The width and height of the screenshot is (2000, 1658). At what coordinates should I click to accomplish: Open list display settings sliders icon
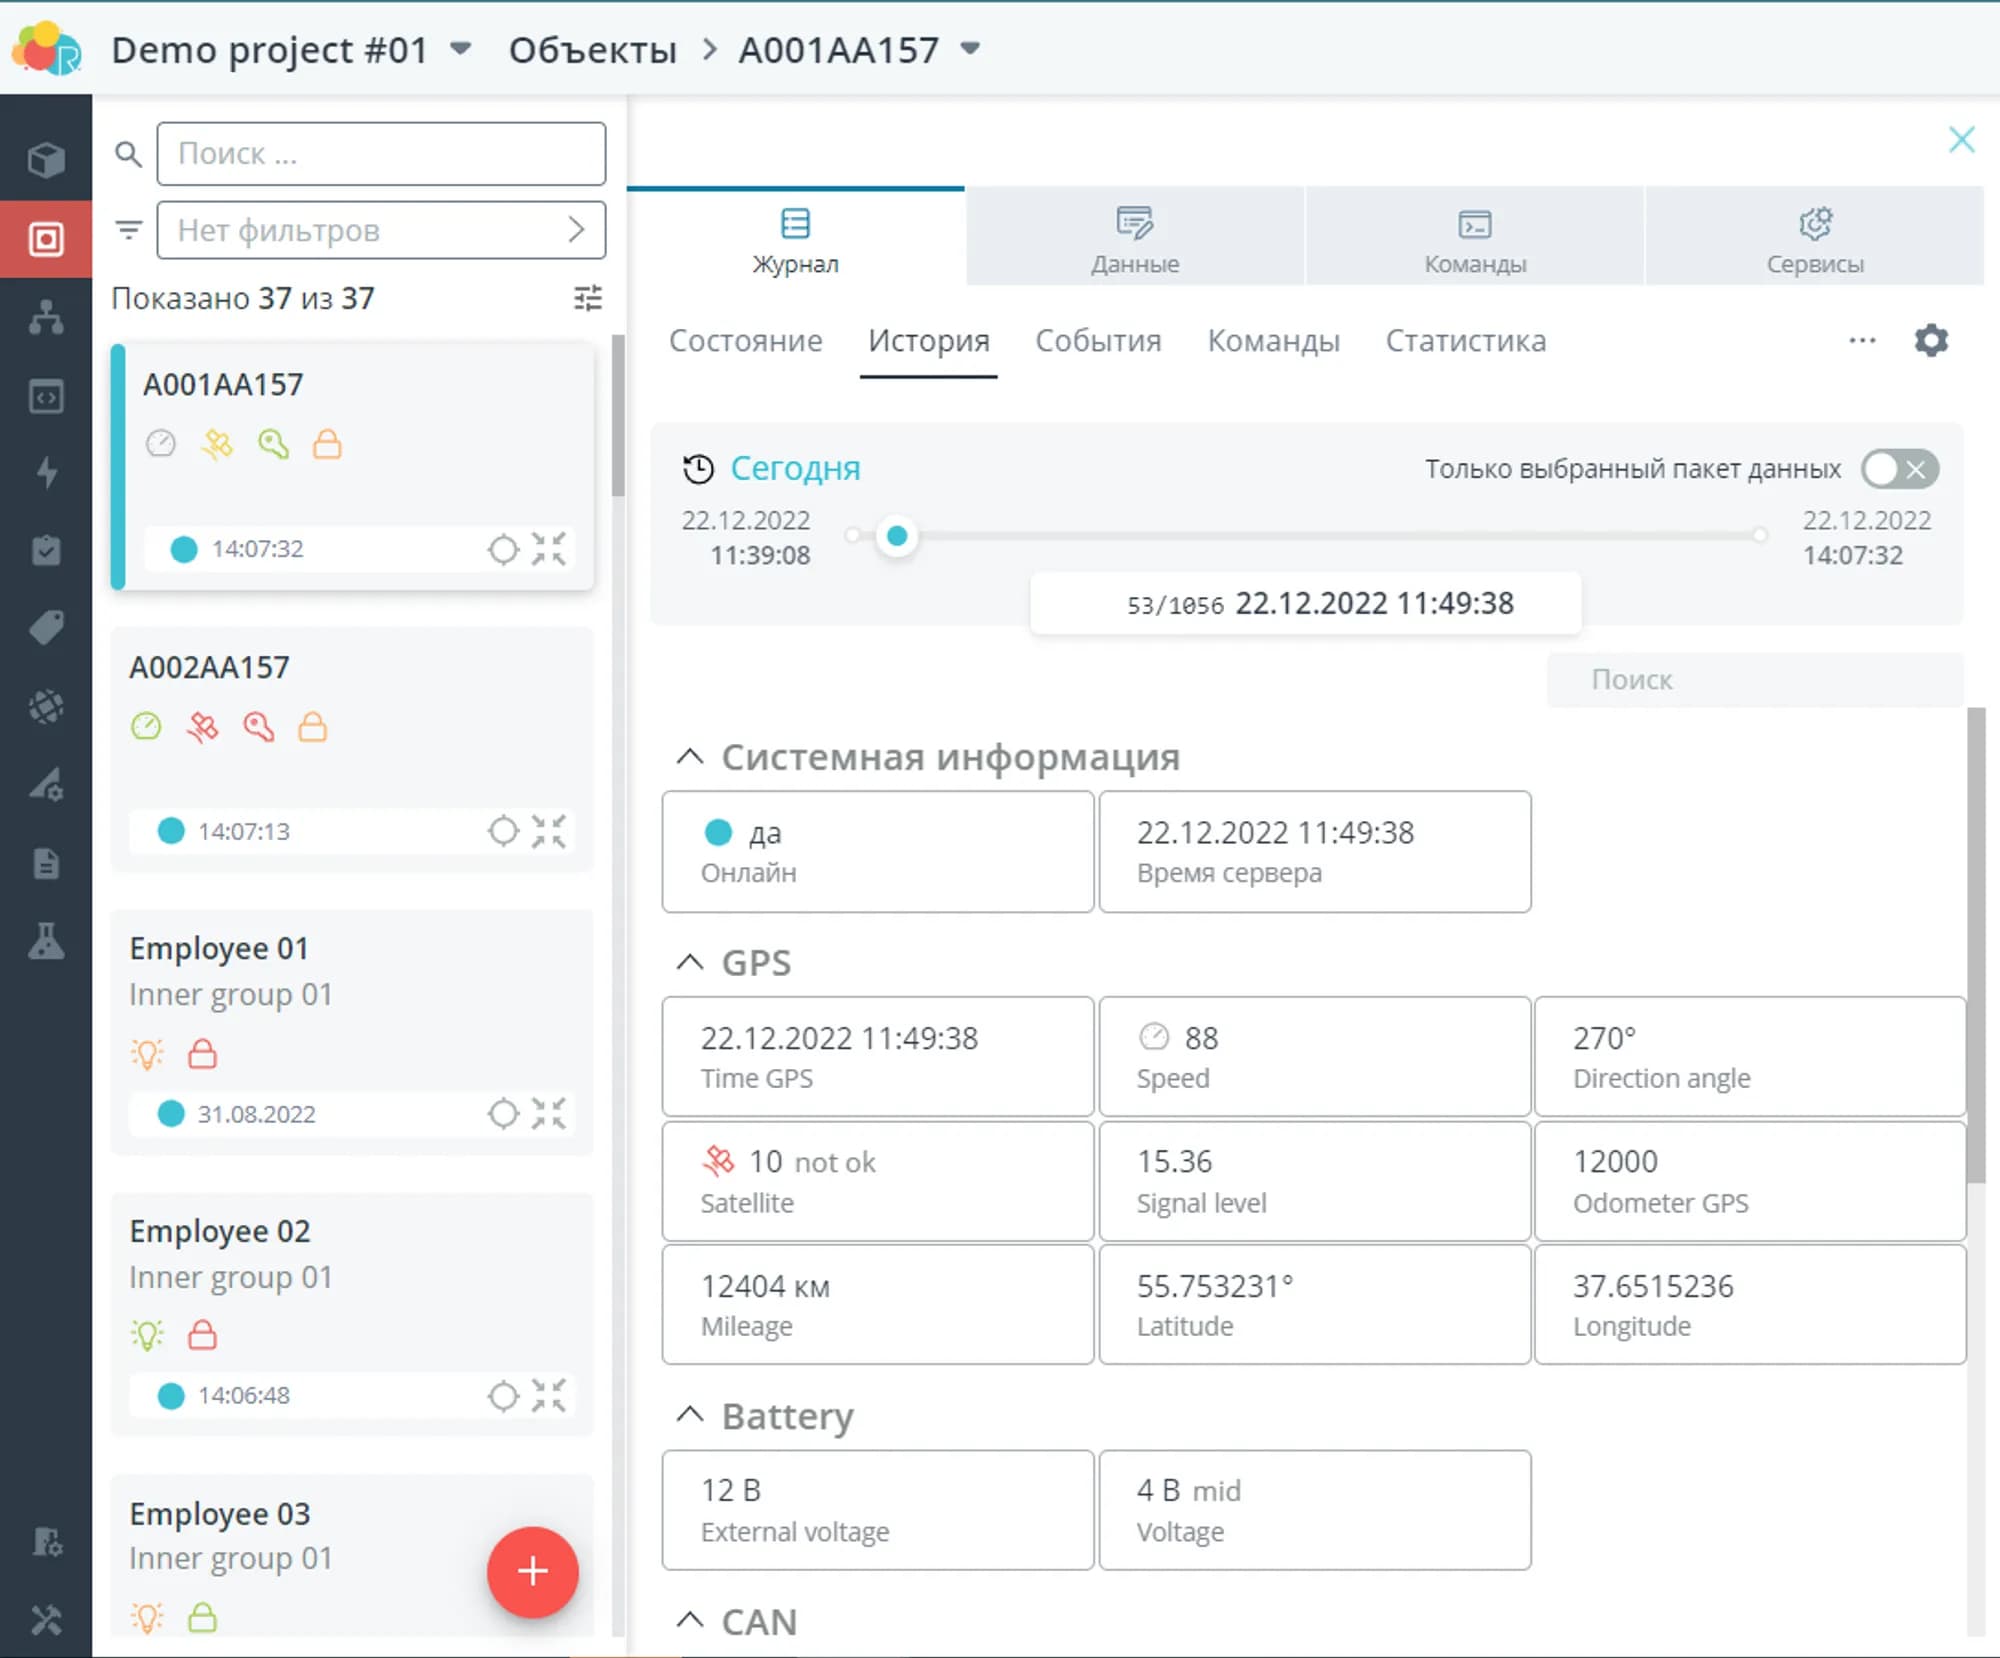tap(587, 298)
